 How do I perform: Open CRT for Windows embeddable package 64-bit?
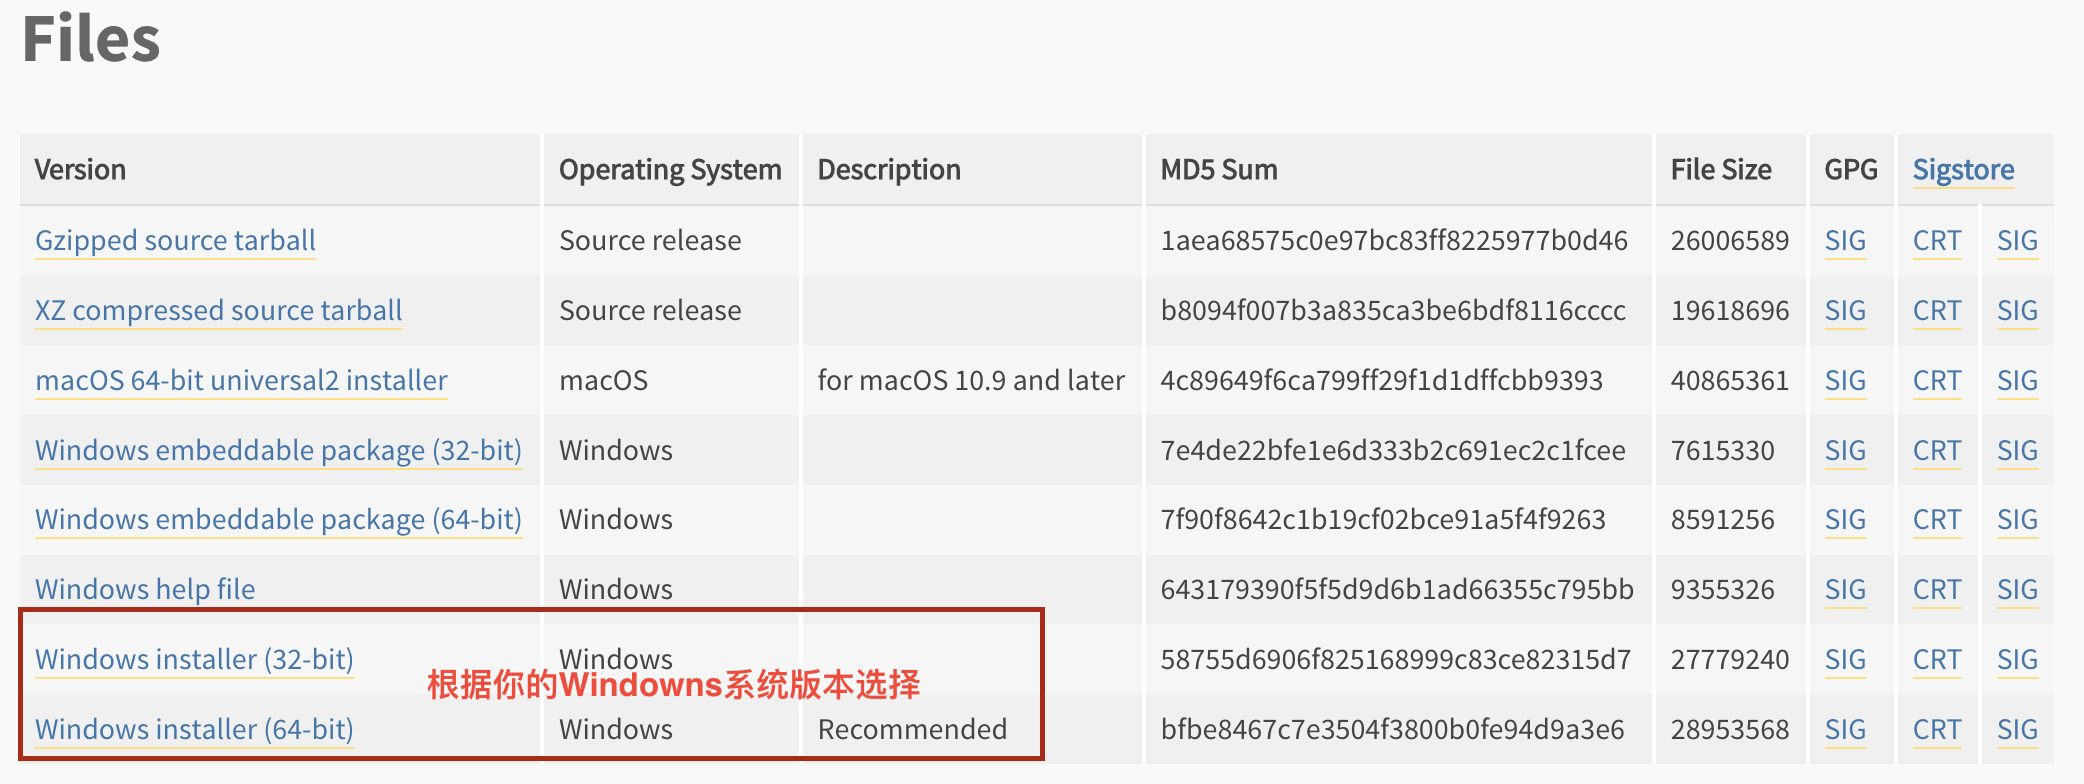(x=1937, y=520)
